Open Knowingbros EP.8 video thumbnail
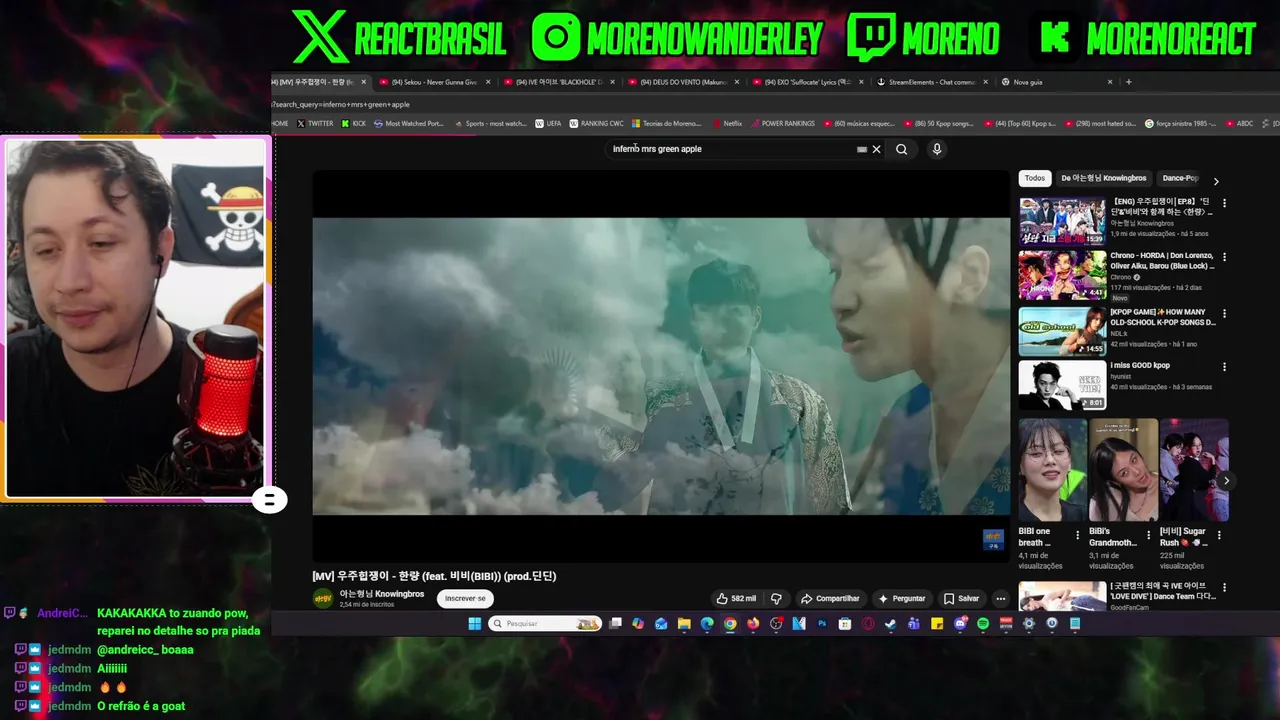This screenshot has width=1280, height=720. (x=1062, y=222)
